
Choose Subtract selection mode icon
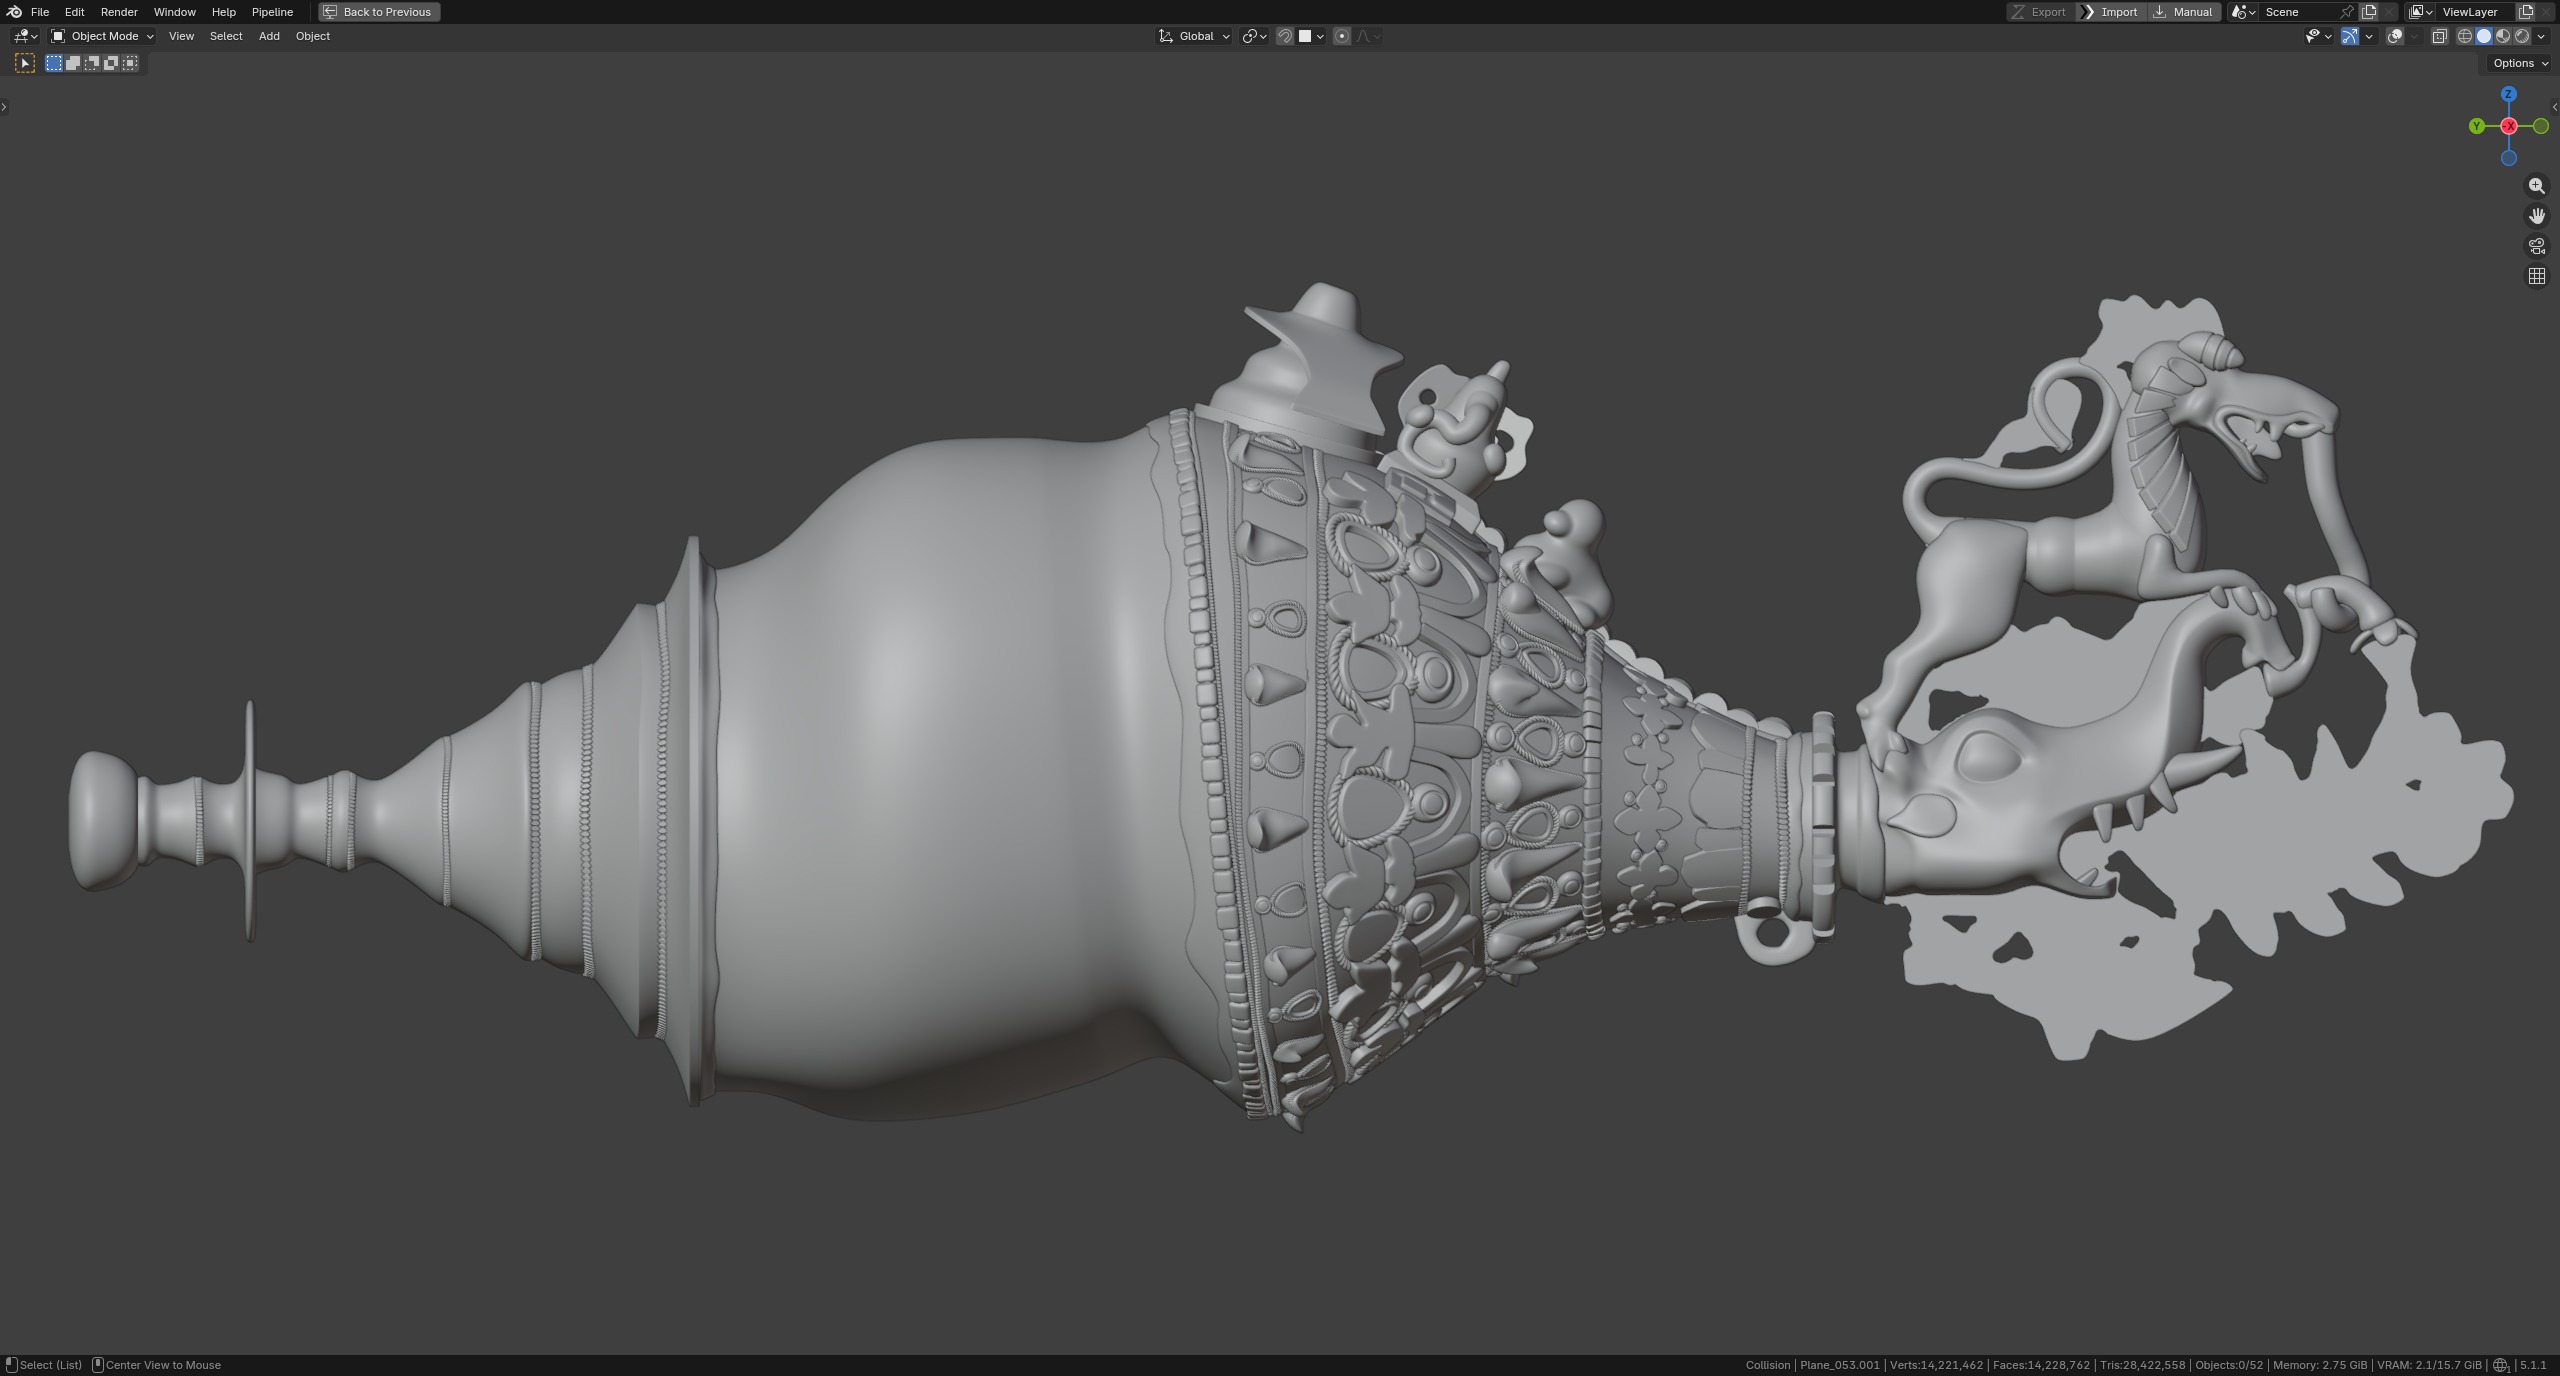92,63
